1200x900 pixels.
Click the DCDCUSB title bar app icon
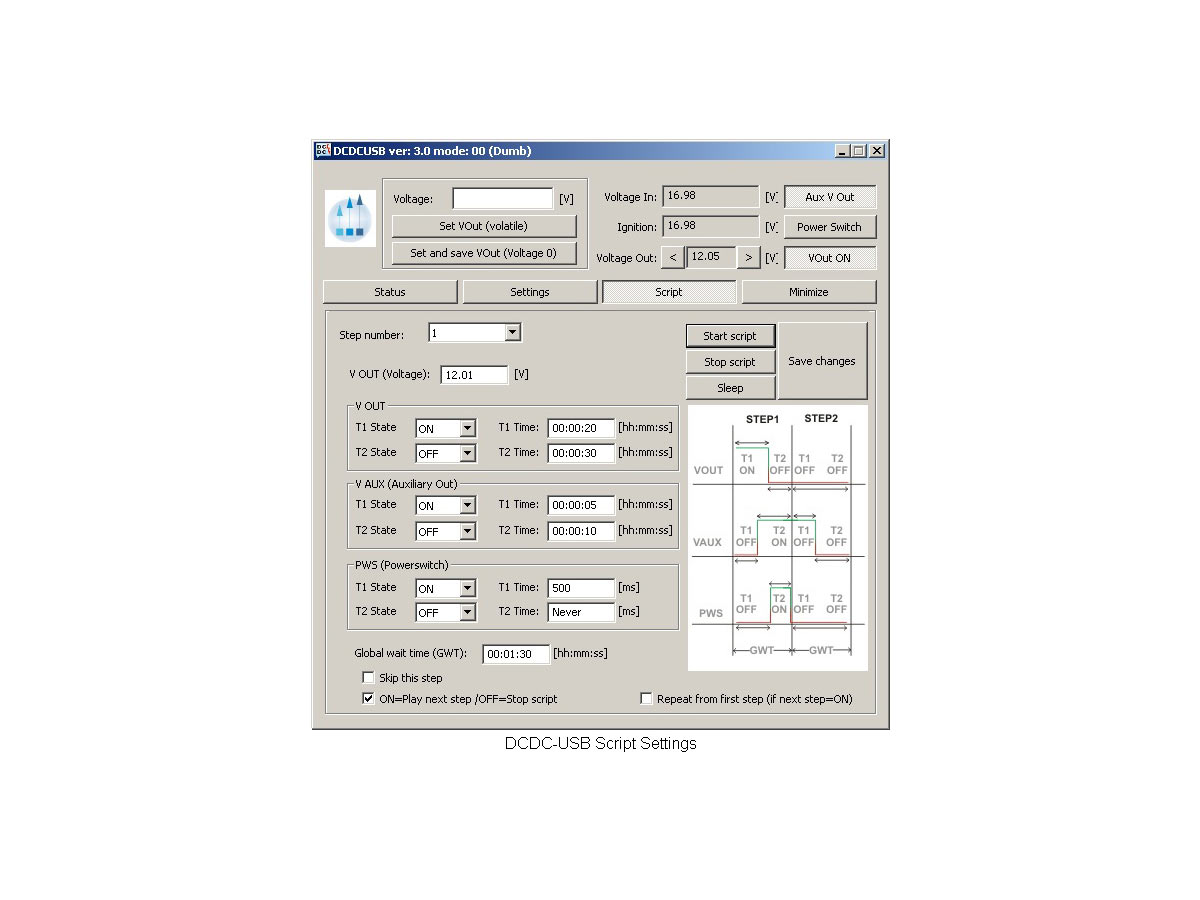pos(323,151)
